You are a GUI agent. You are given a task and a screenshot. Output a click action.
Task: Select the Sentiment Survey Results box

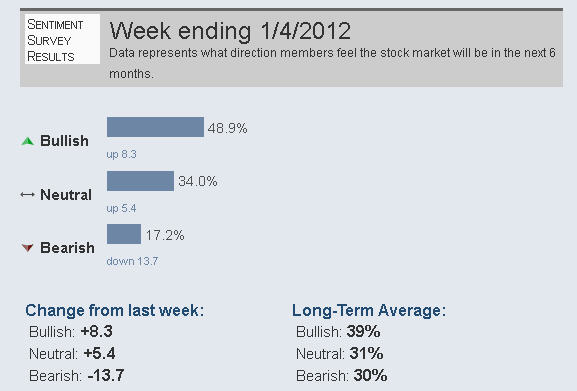coord(62,39)
